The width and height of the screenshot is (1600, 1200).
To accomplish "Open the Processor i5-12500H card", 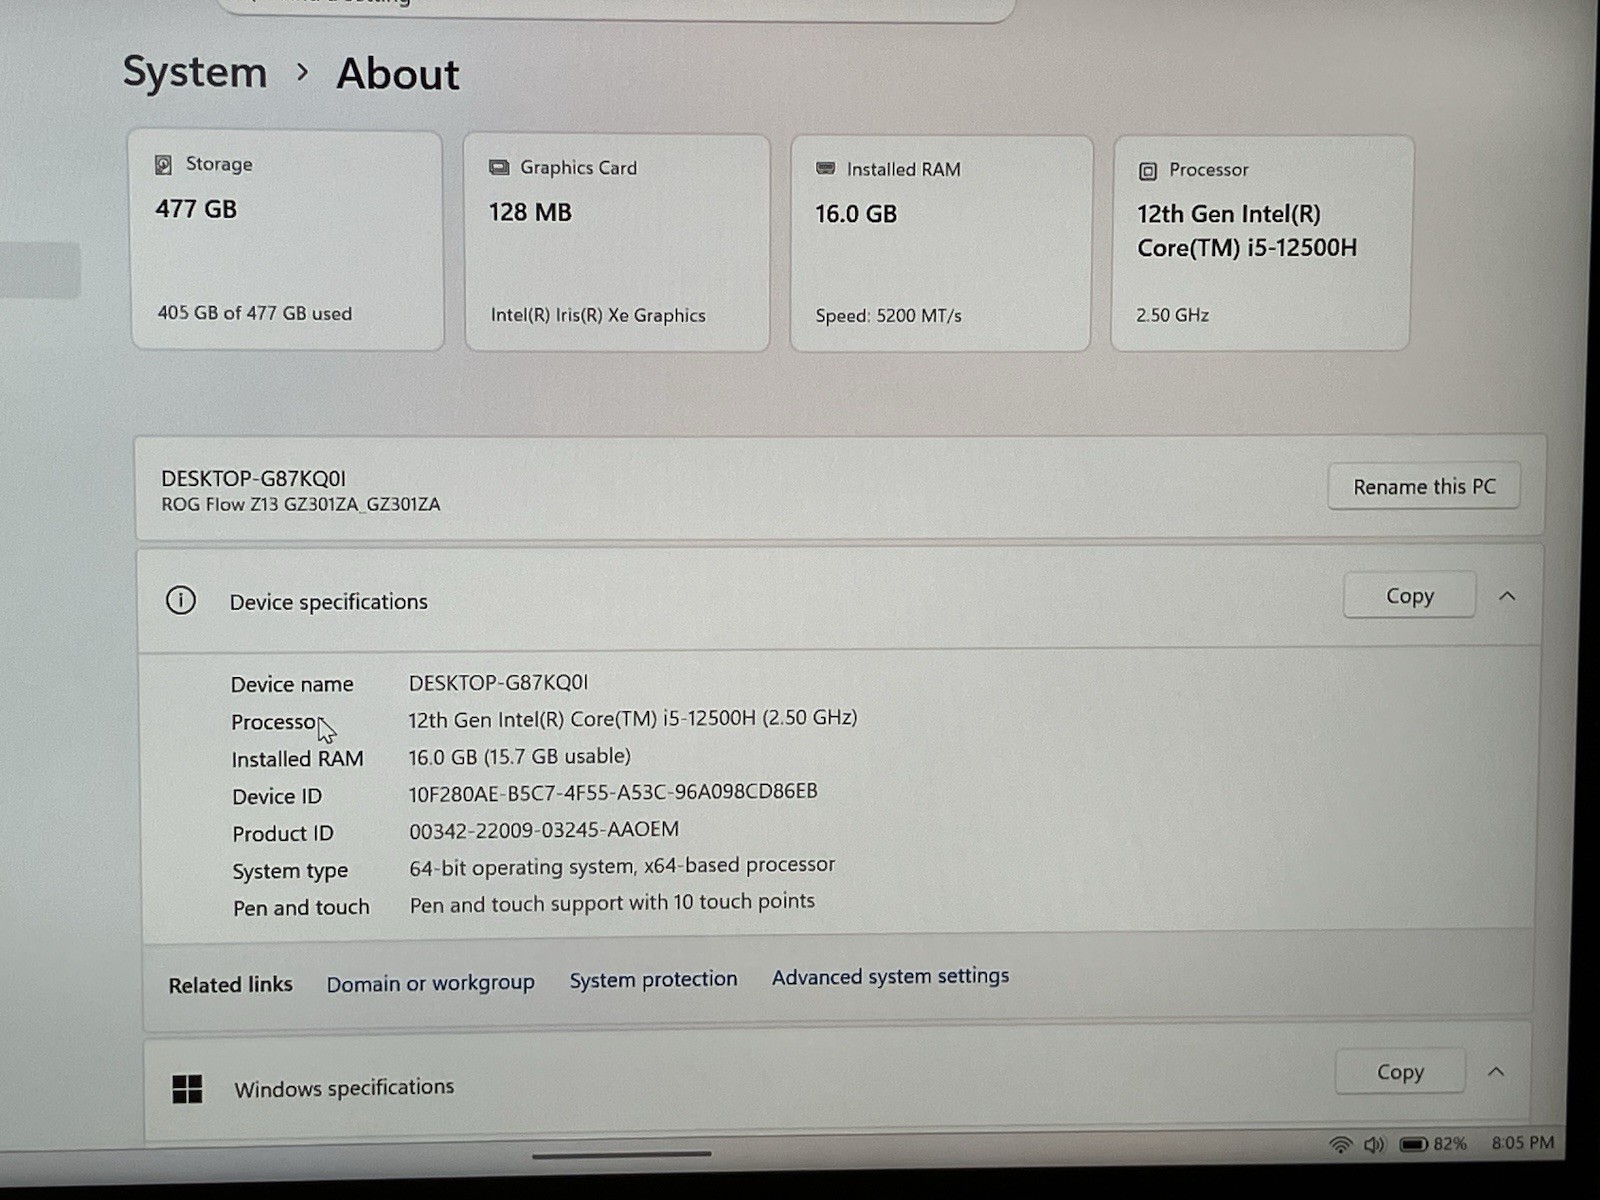I will click(x=1261, y=244).
